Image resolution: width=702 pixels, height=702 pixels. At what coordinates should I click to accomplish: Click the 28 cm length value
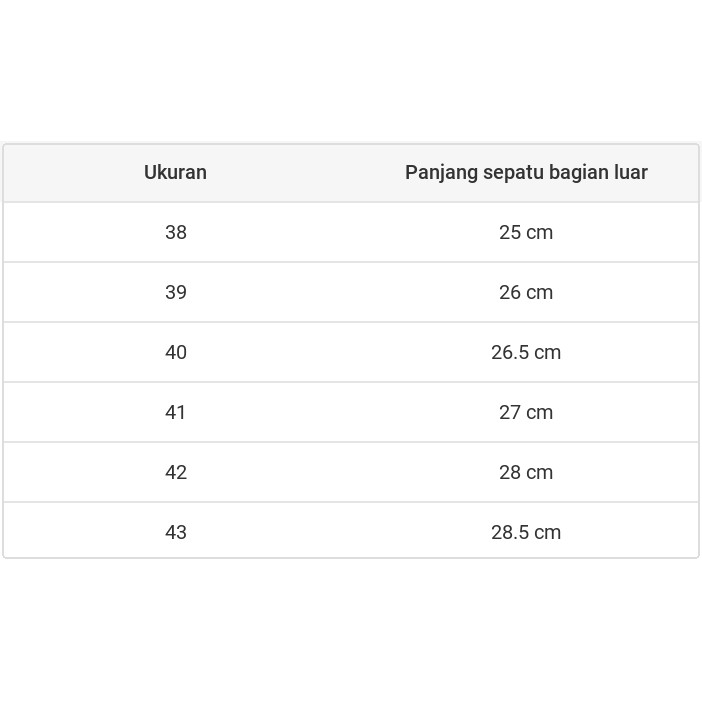[526, 472]
